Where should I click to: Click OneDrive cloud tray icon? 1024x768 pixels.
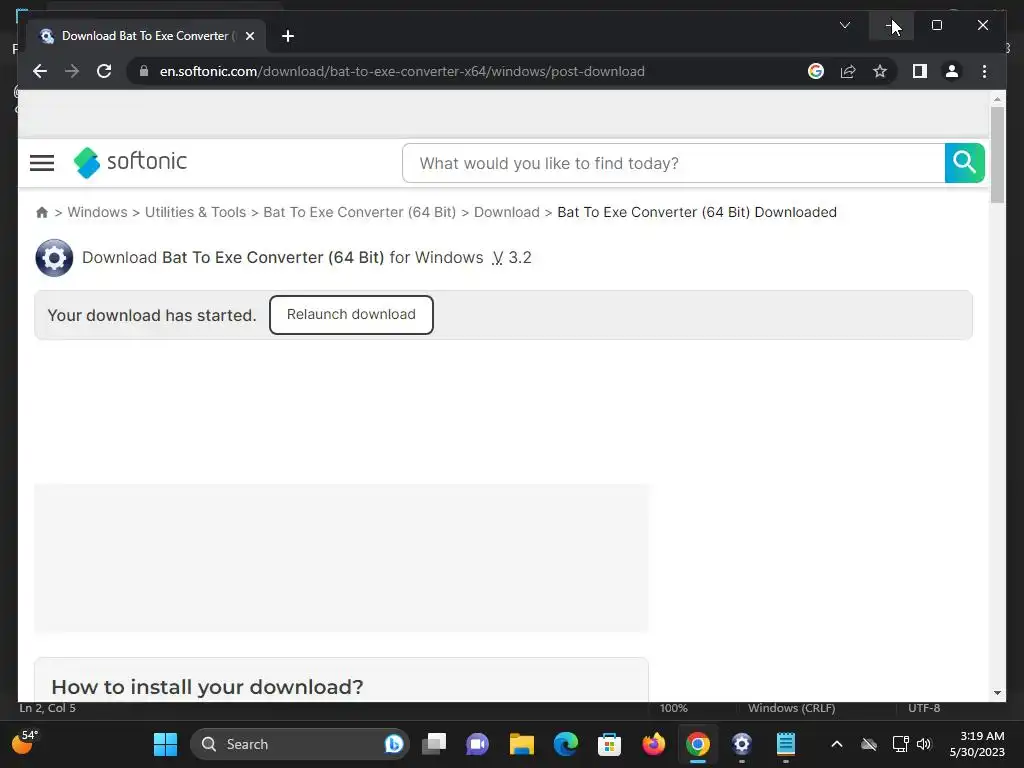[x=869, y=744]
